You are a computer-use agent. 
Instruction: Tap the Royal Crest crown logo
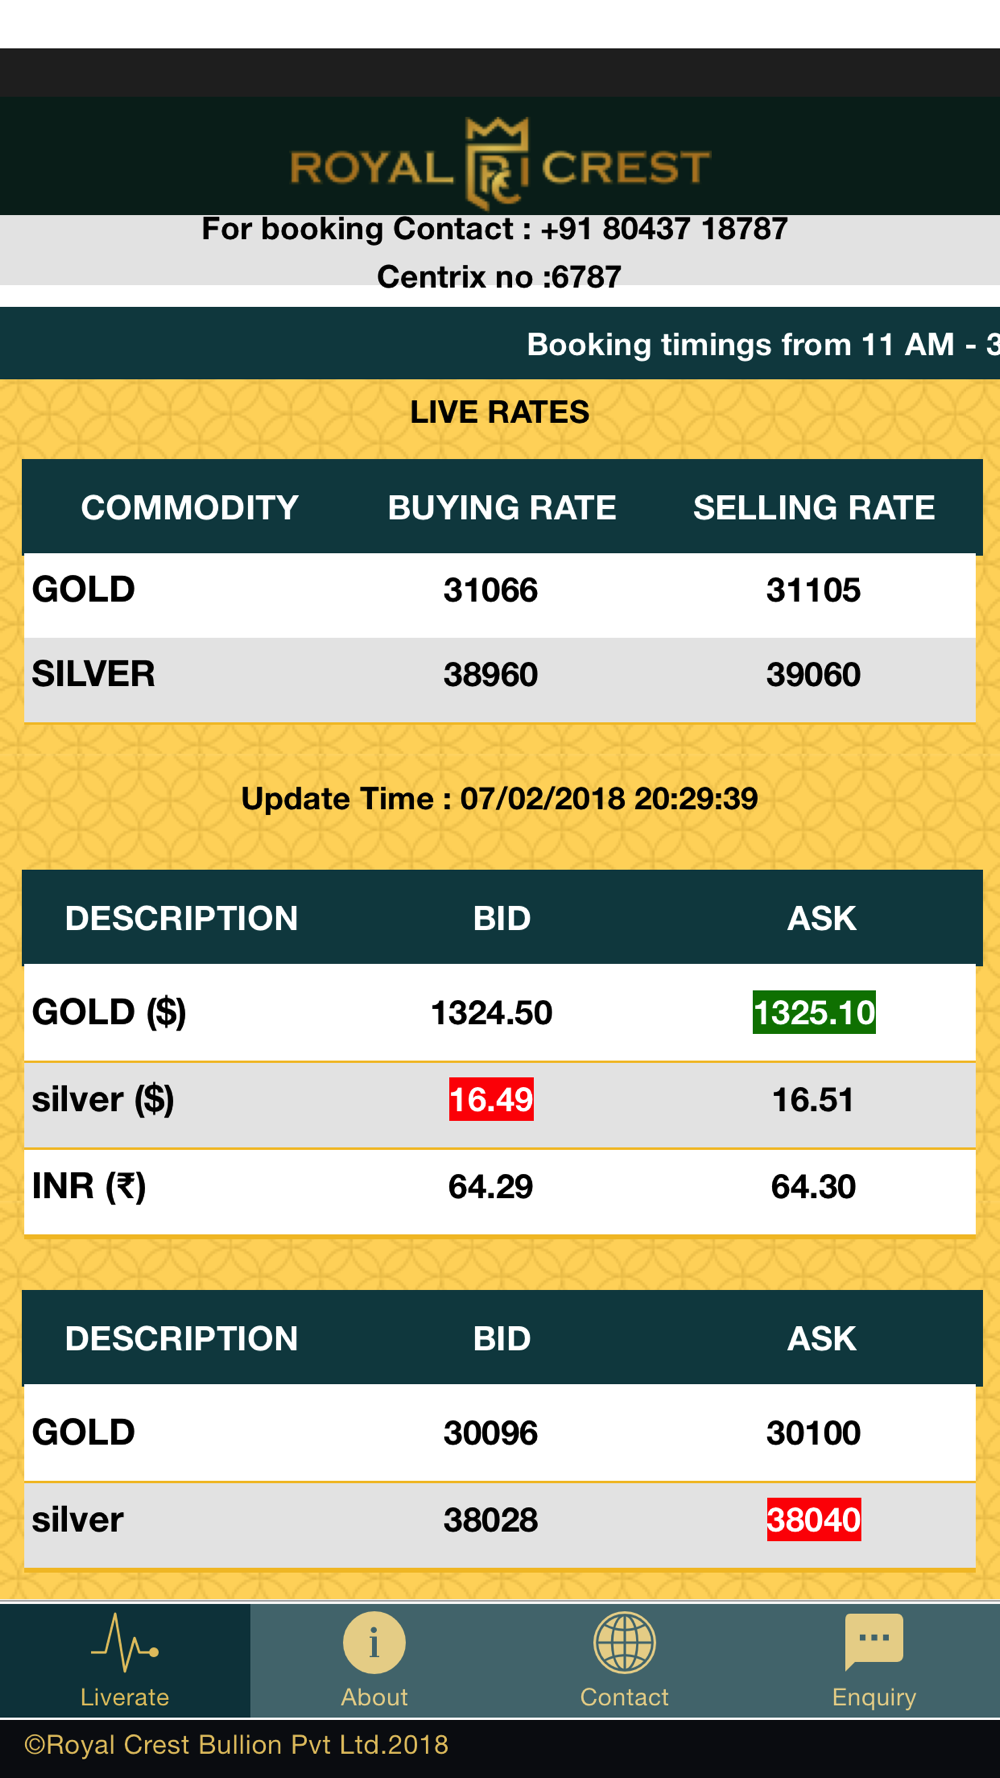[499, 164]
